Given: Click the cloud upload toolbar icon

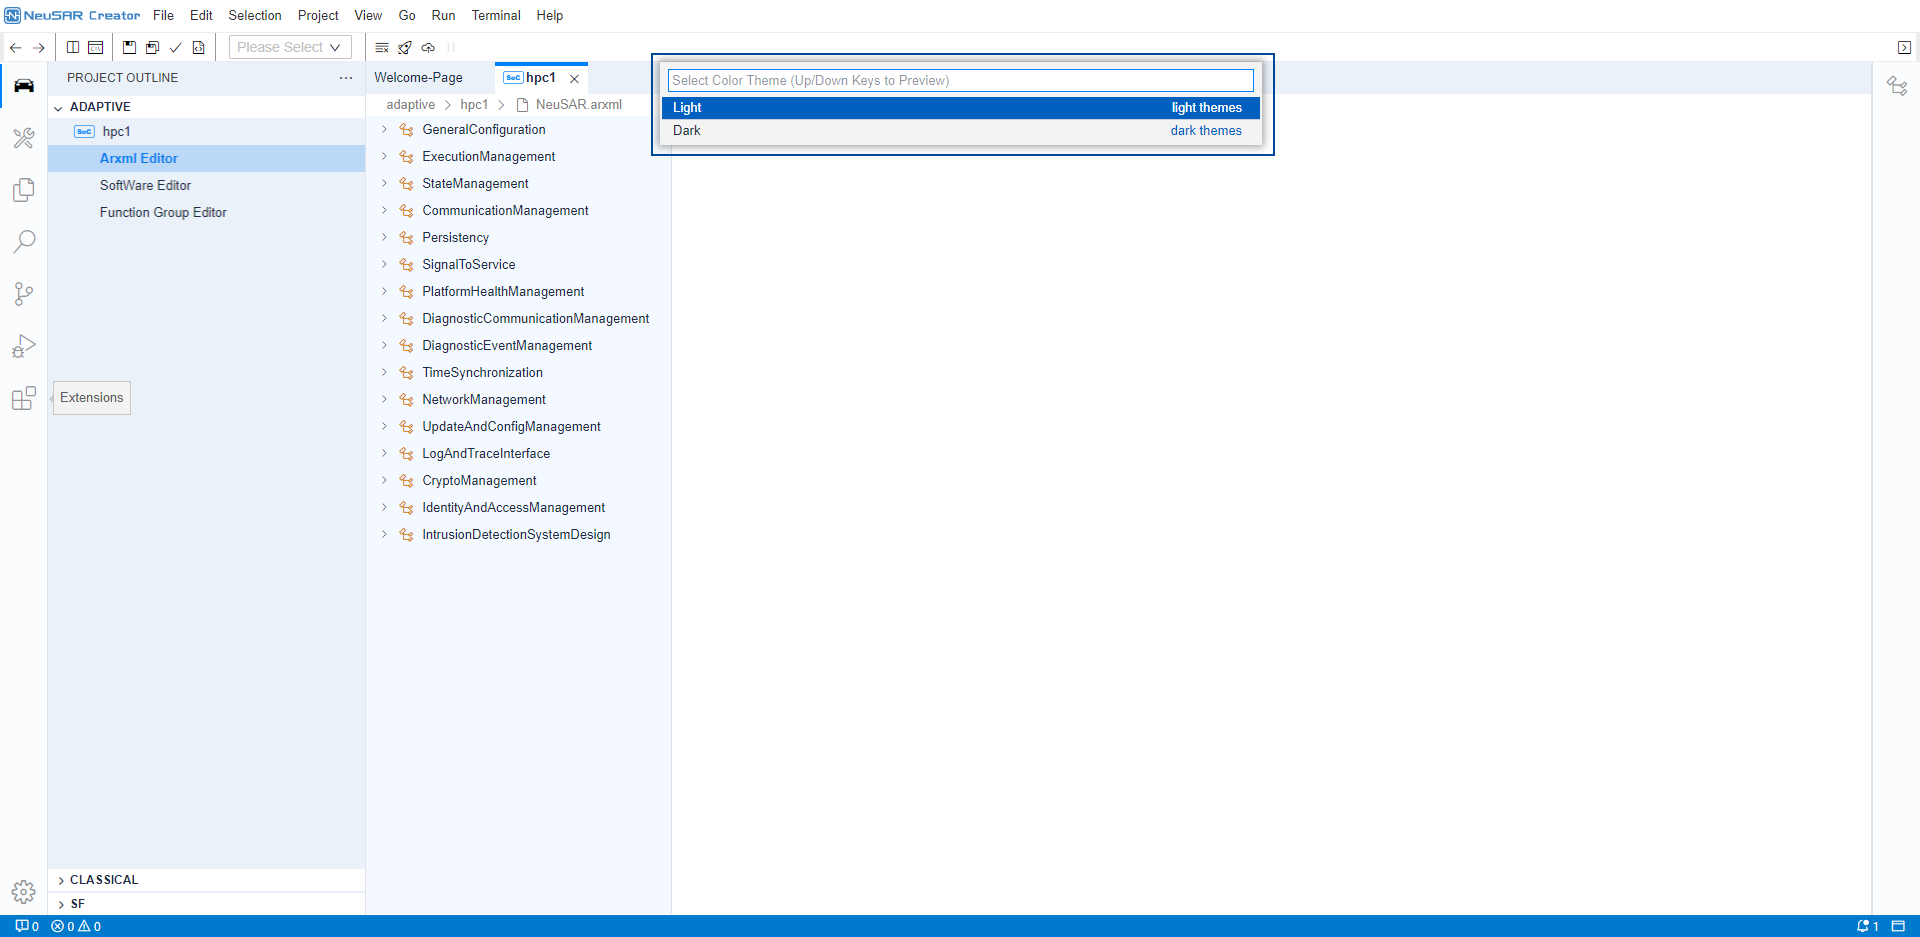Looking at the screenshot, I should 428,47.
